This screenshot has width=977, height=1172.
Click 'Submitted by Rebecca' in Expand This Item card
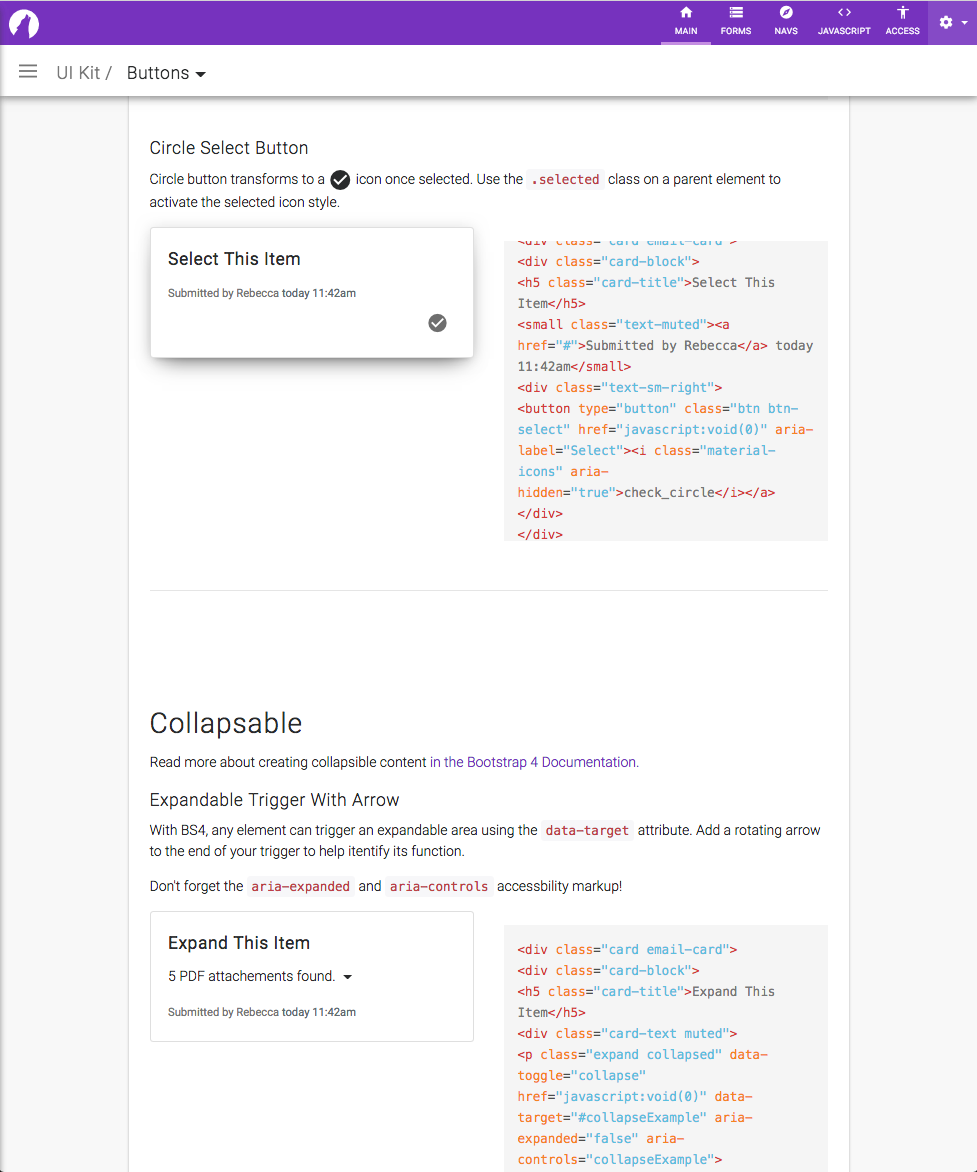(224, 1012)
